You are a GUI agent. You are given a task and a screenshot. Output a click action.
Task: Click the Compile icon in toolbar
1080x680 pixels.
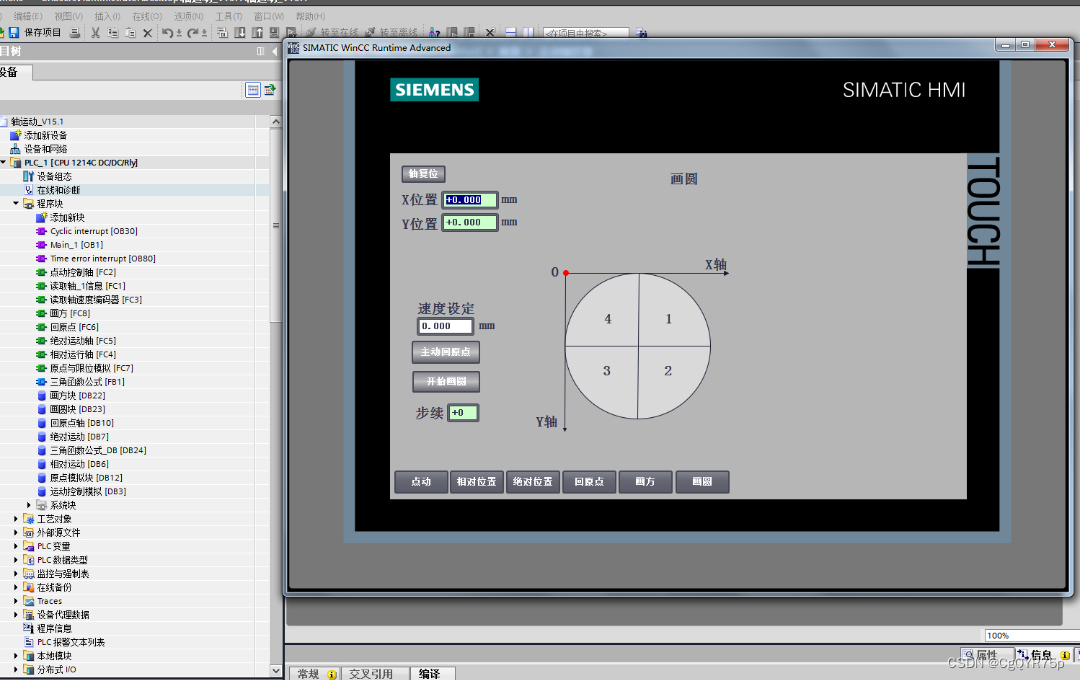pos(222,32)
